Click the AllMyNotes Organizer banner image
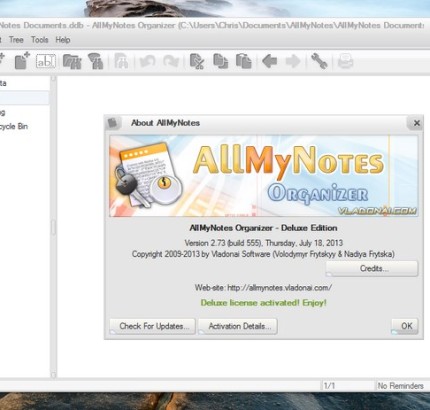Viewport: 430px width, 410px height. (264, 176)
